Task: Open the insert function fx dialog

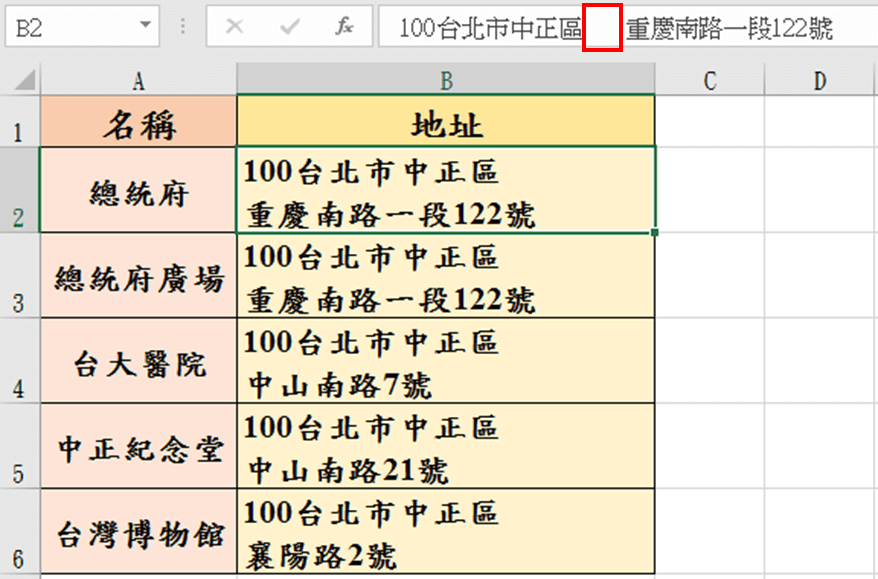Action: (344, 27)
